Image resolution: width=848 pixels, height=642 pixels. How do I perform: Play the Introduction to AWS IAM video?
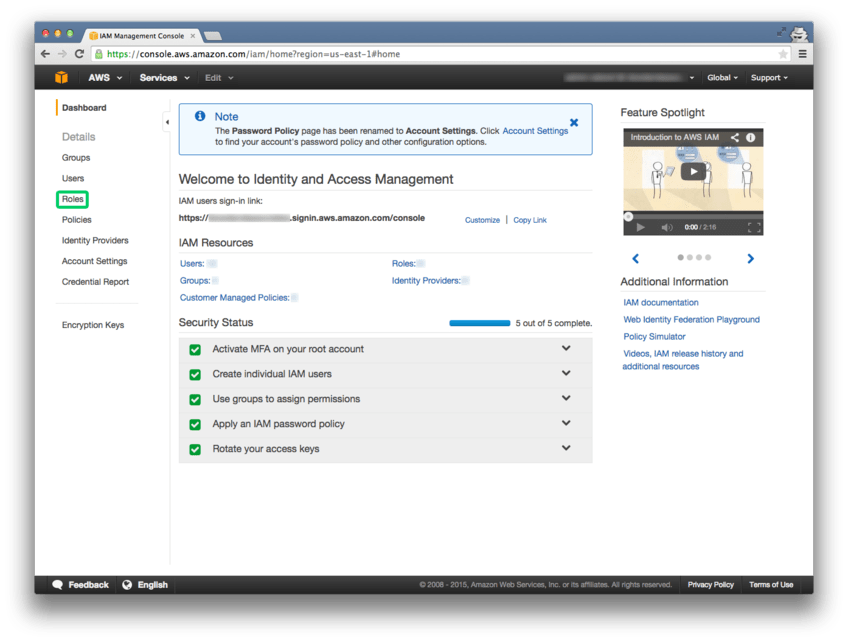click(693, 171)
